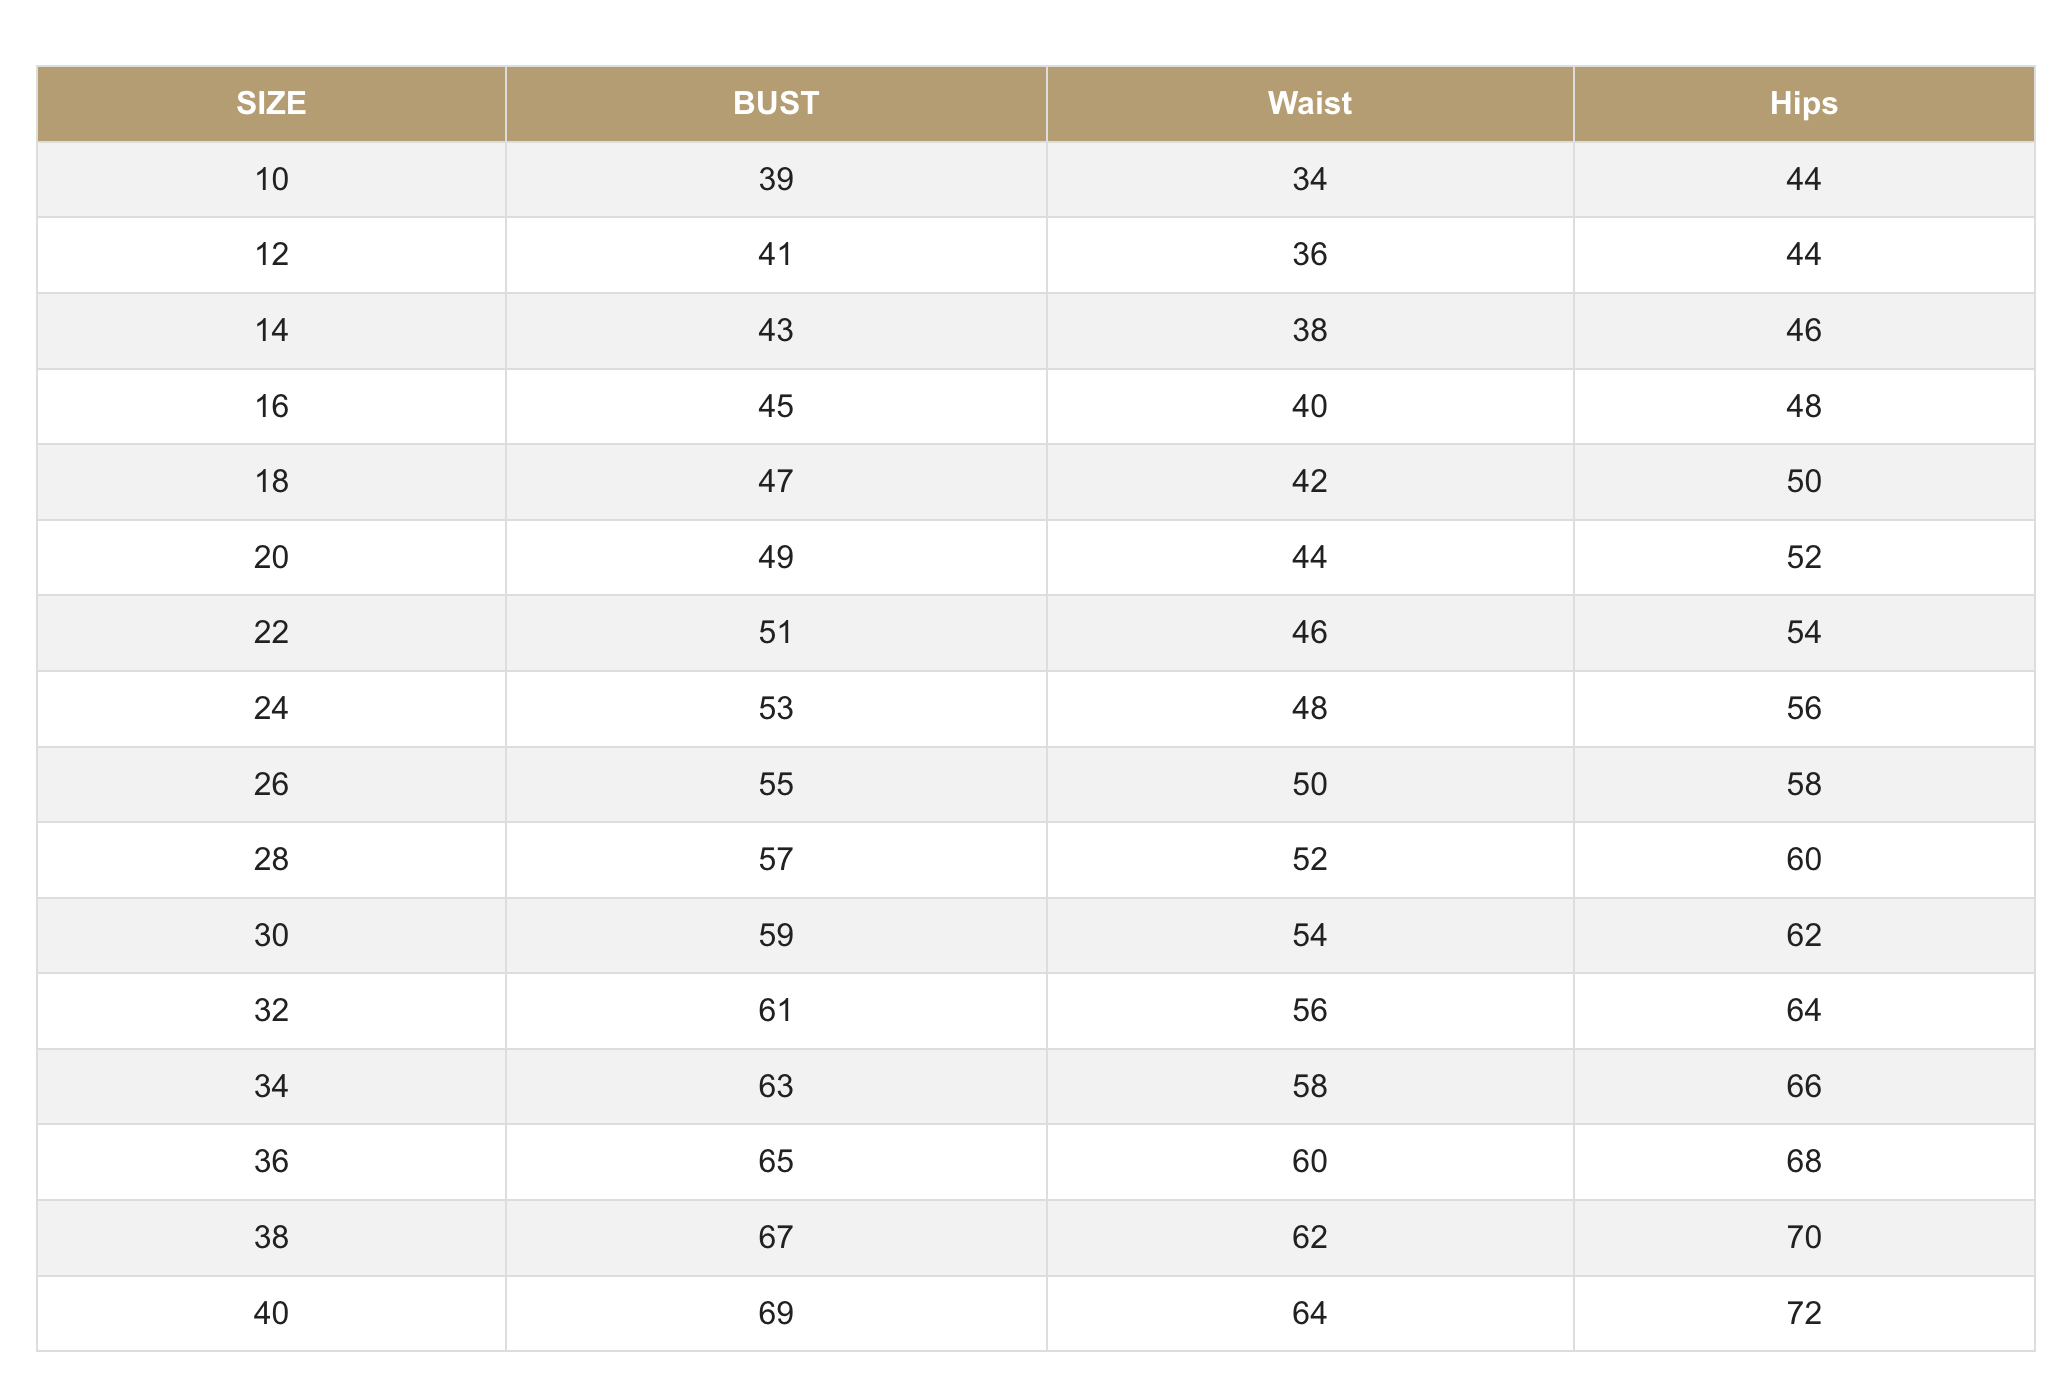Screen dimensions: 2064x1382
Task: Select bust value 63 in size 34 row
Action: tap(776, 1087)
